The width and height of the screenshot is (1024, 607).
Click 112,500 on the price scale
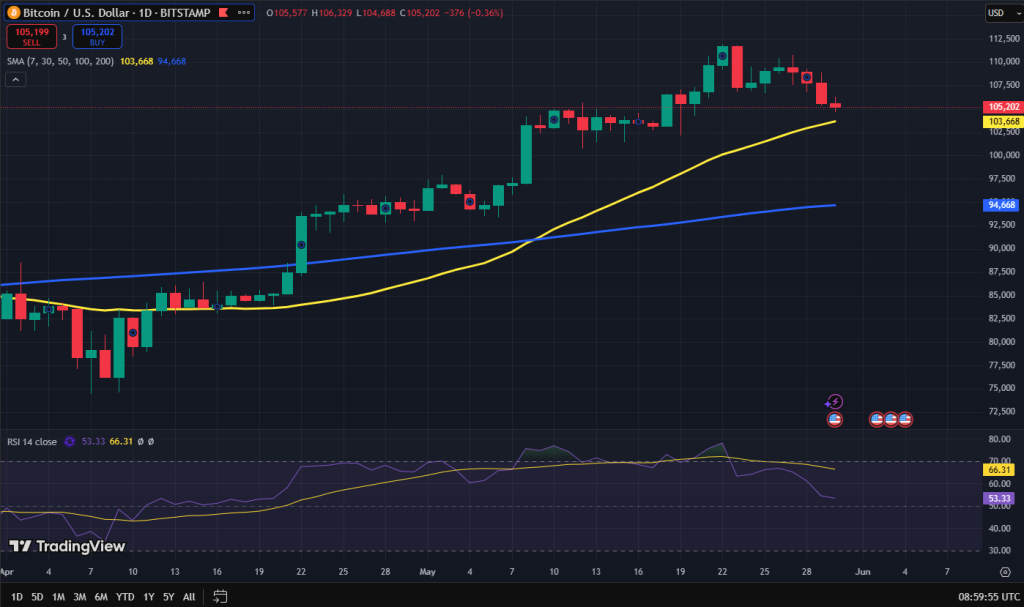pyautogui.click(x=1004, y=39)
